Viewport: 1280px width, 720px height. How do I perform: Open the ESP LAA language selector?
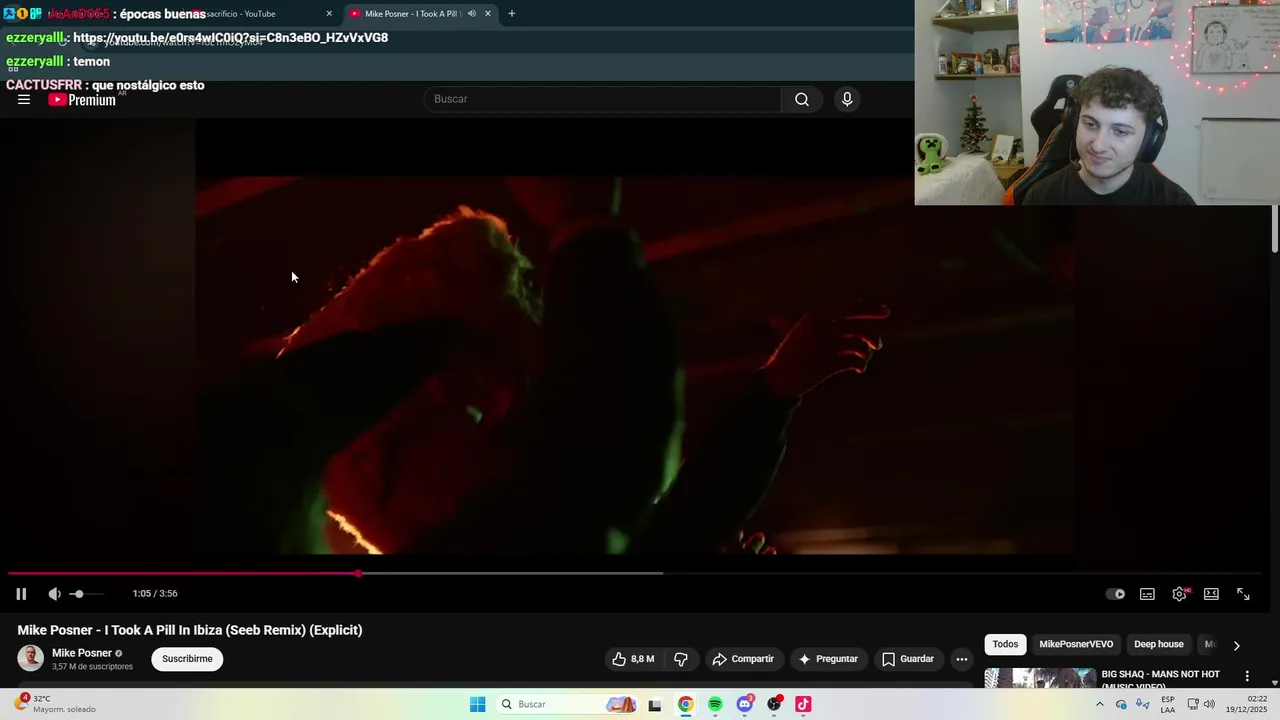click(1168, 704)
